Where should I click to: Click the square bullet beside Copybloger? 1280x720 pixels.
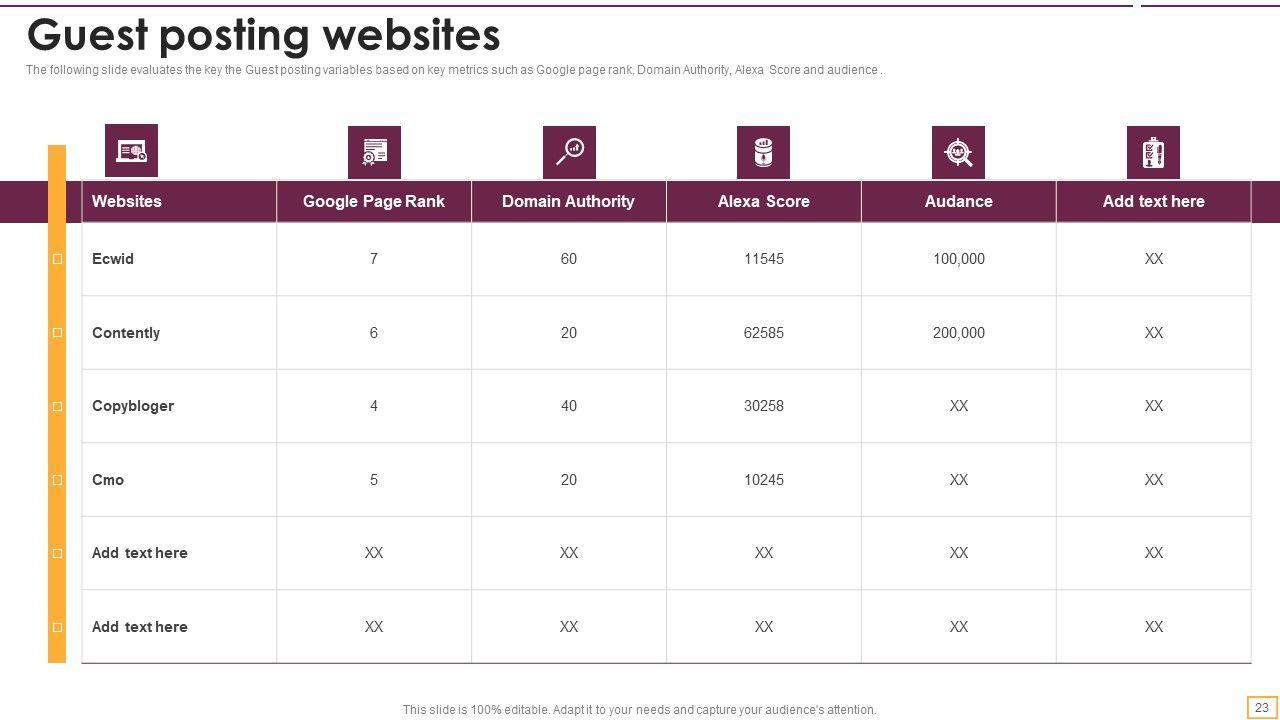(x=57, y=406)
